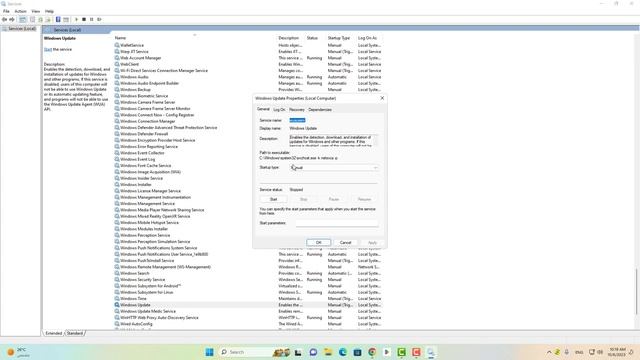The width and height of the screenshot is (640, 360).
Task: Click the Back arrow in Services toolbar
Action: [4, 20]
